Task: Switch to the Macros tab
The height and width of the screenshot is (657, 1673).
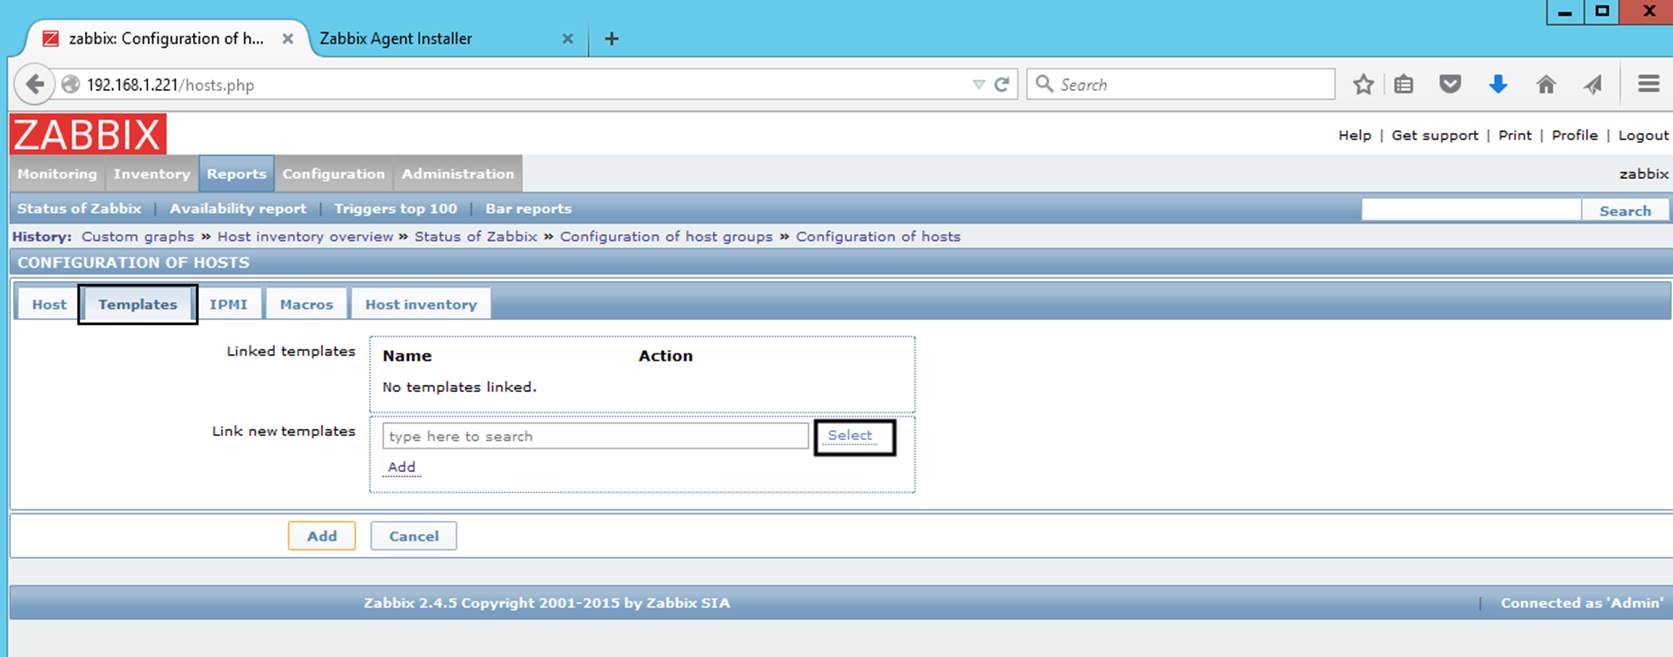Action: point(306,304)
